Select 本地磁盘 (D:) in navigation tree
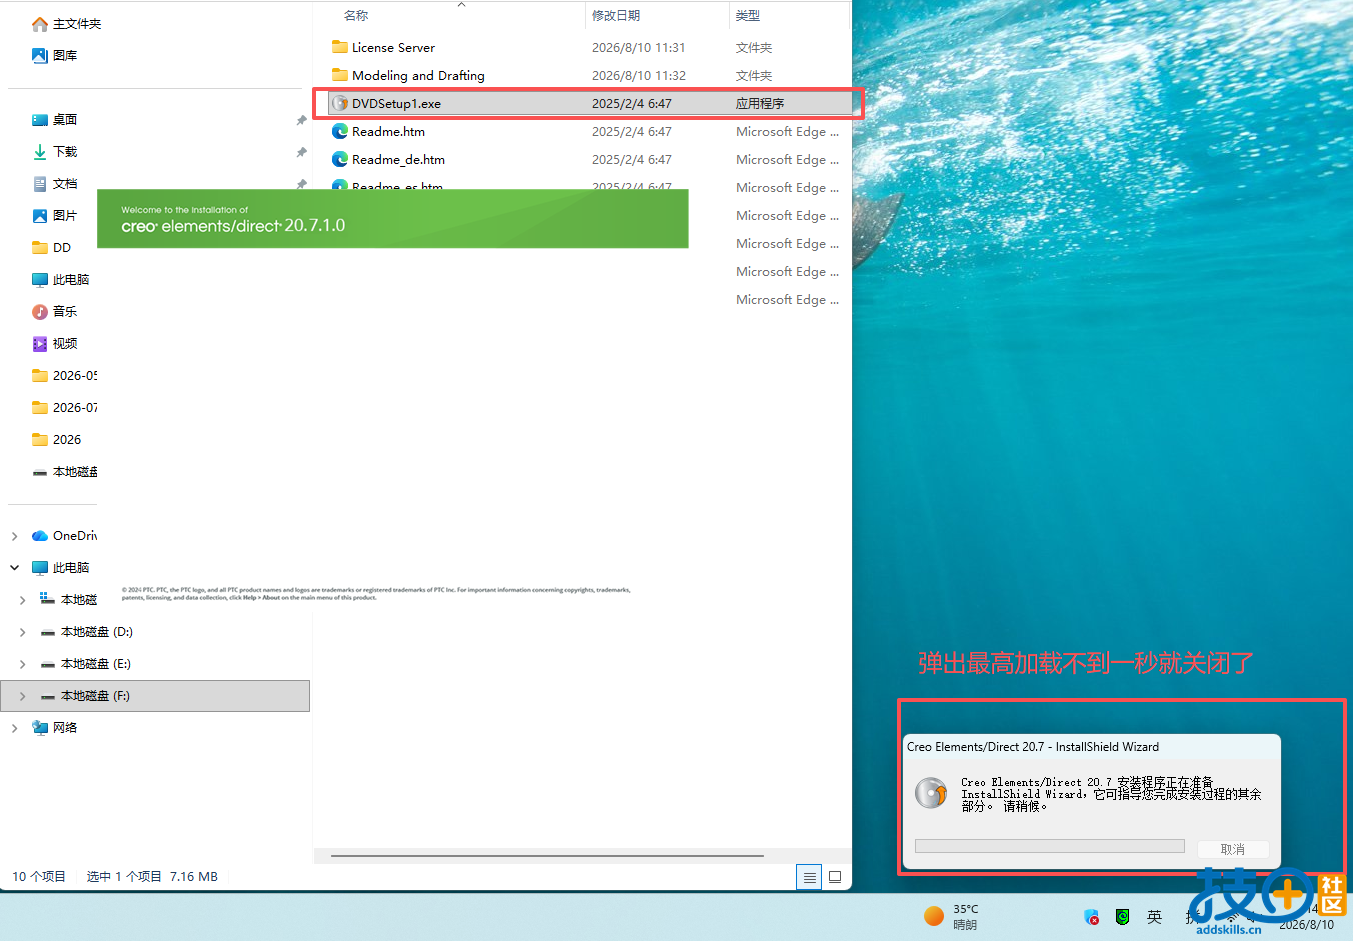Viewport: 1353px width, 941px height. point(96,632)
